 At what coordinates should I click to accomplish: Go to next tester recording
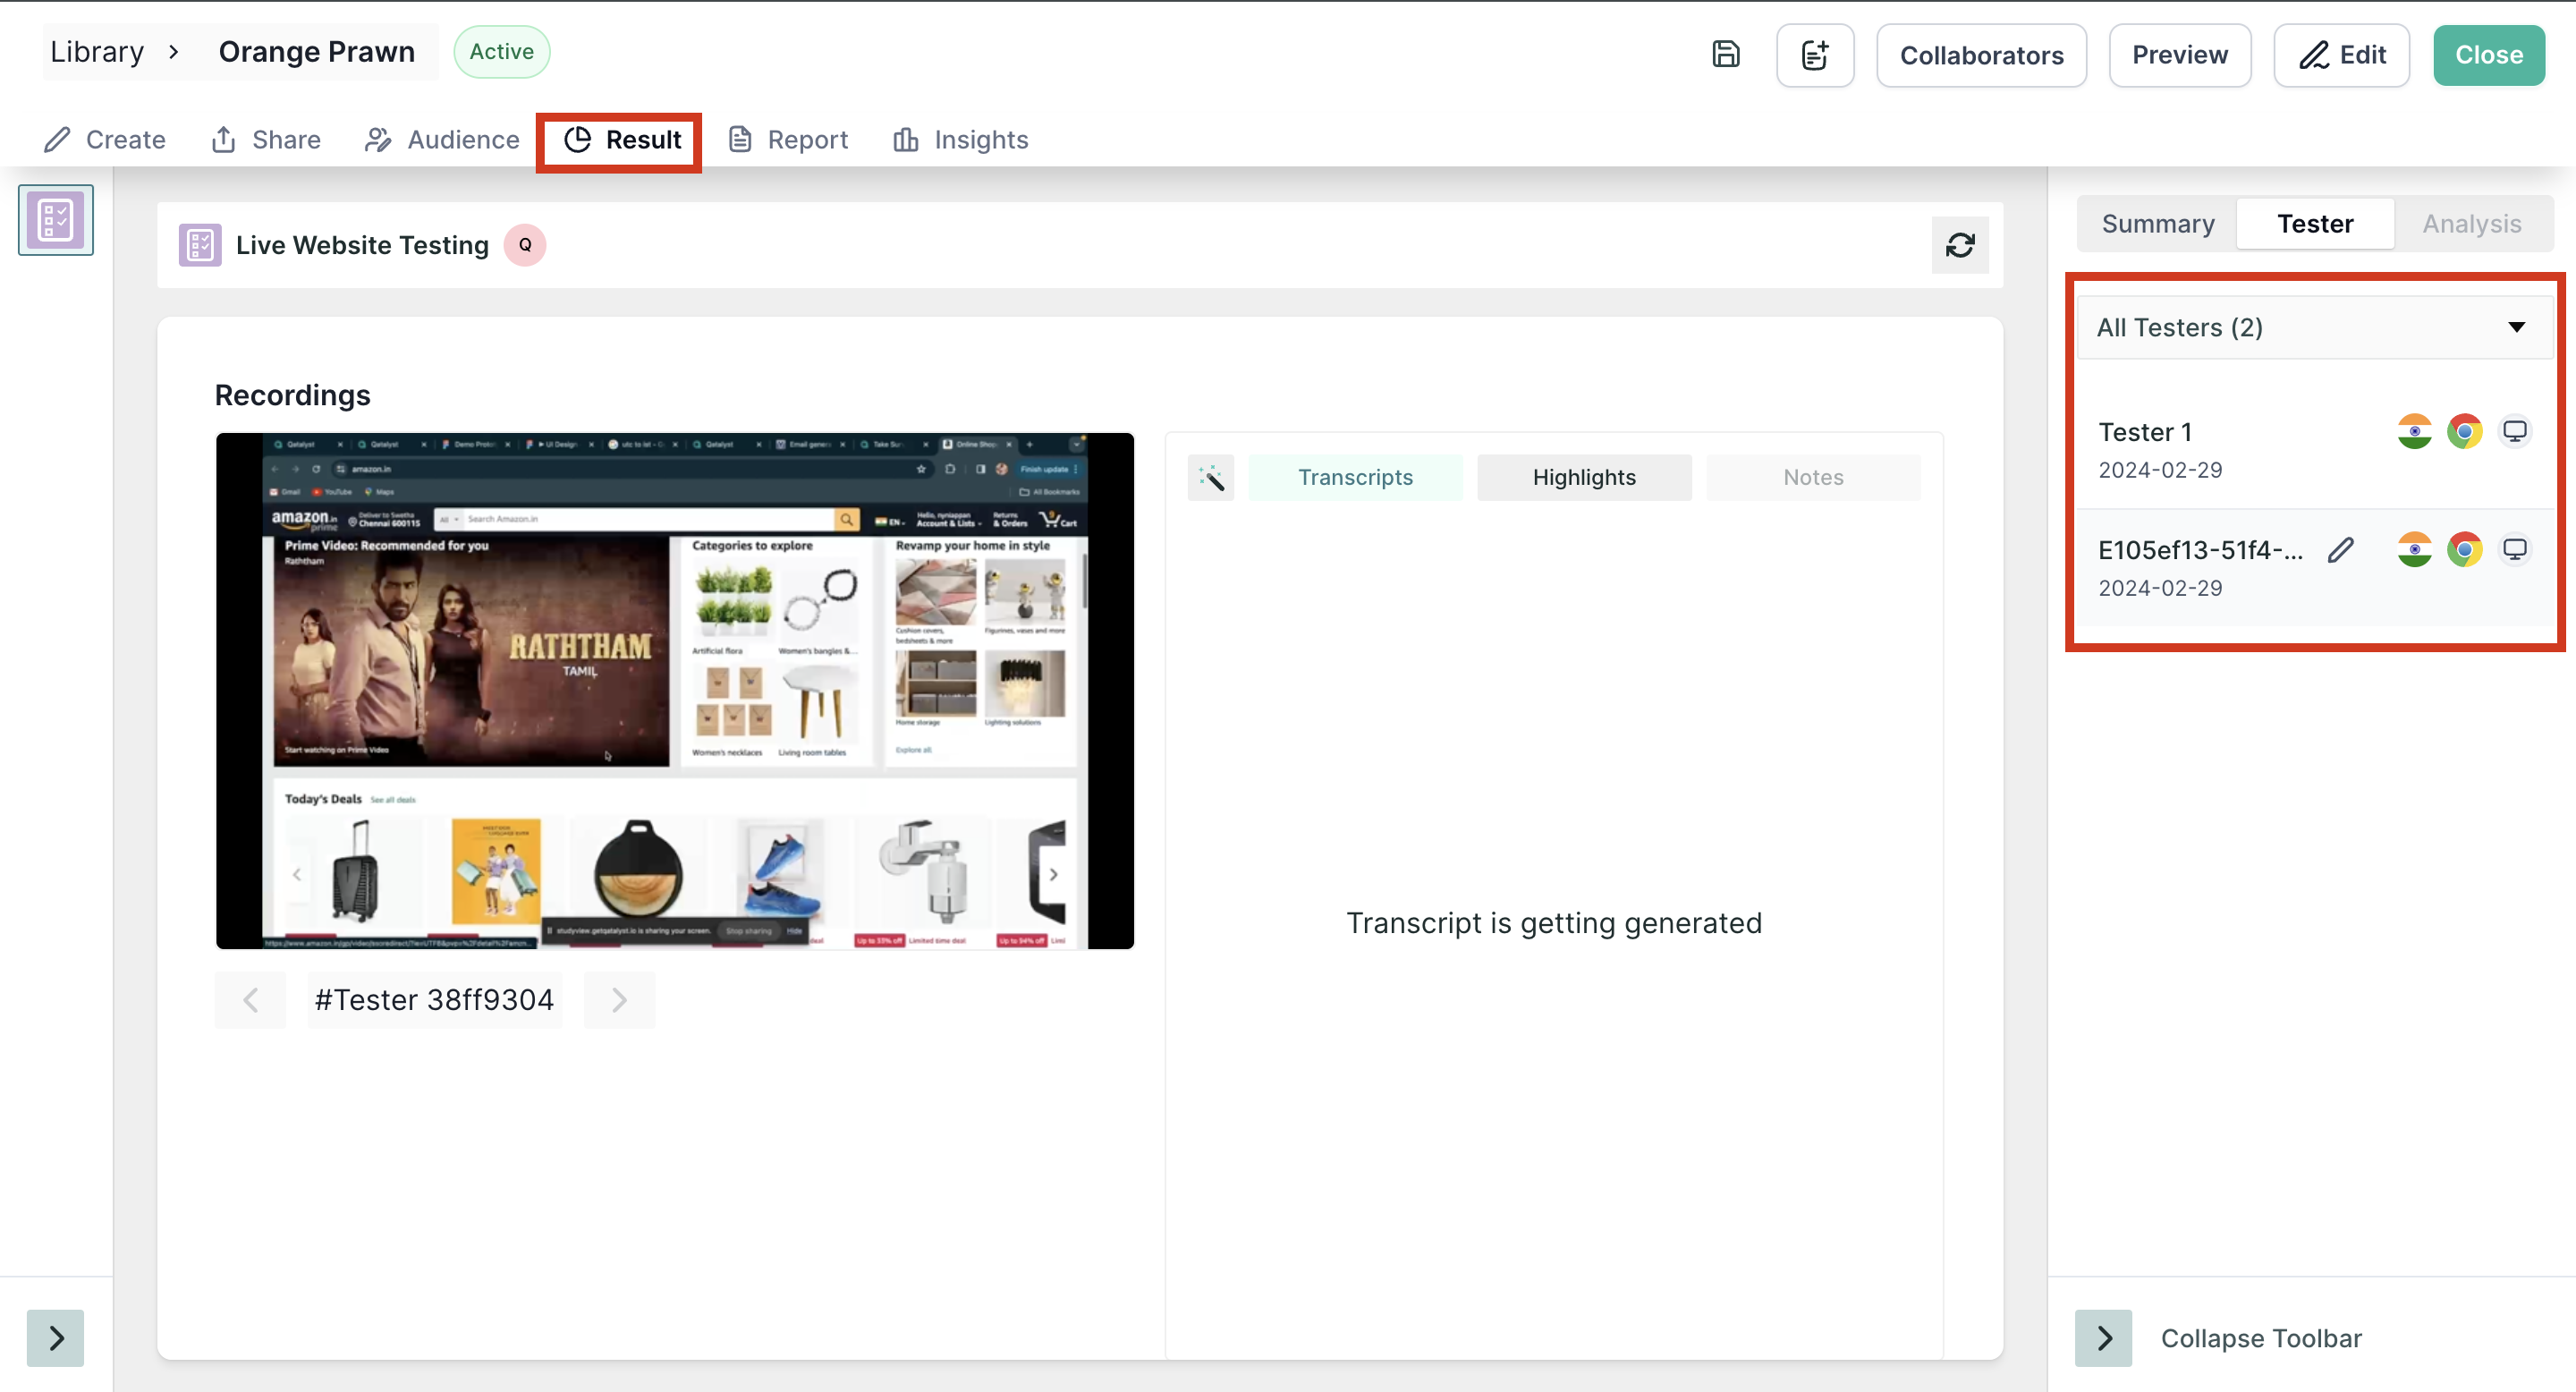pyautogui.click(x=619, y=1000)
